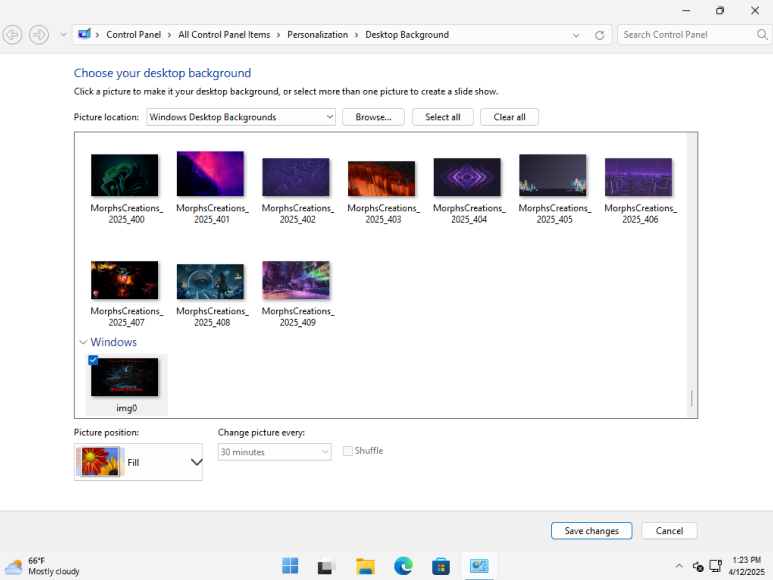The width and height of the screenshot is (773, 580).
Task: Uncheck the img0 wallpaper checkbox
Action: pyautogui.click(x=93, y=360)
